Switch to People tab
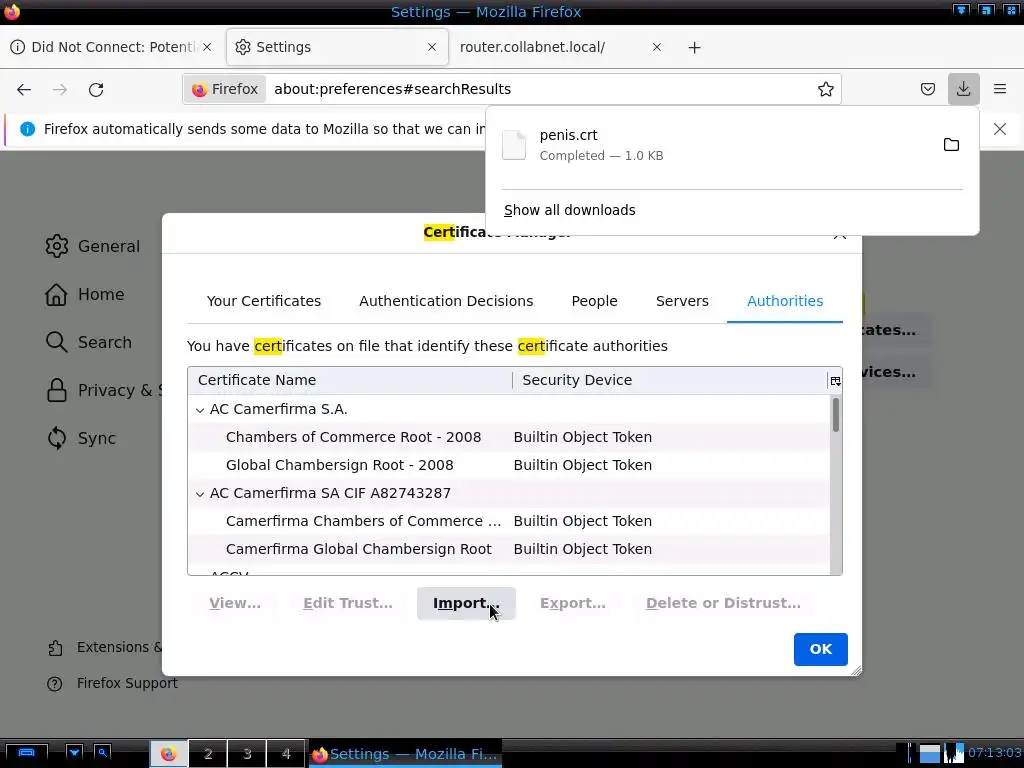 pos(594,301)
